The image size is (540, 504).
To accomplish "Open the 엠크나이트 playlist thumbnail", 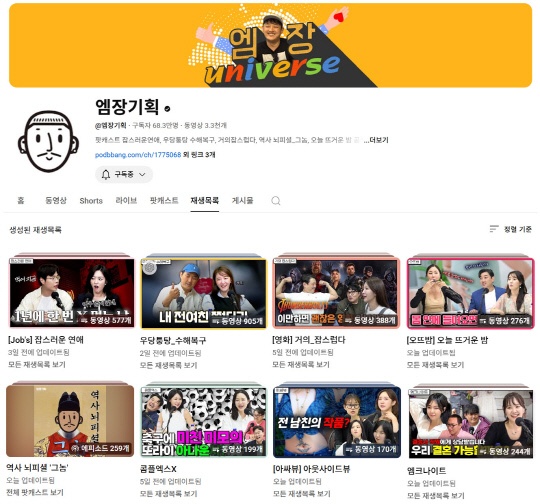I will click(470, 424).
